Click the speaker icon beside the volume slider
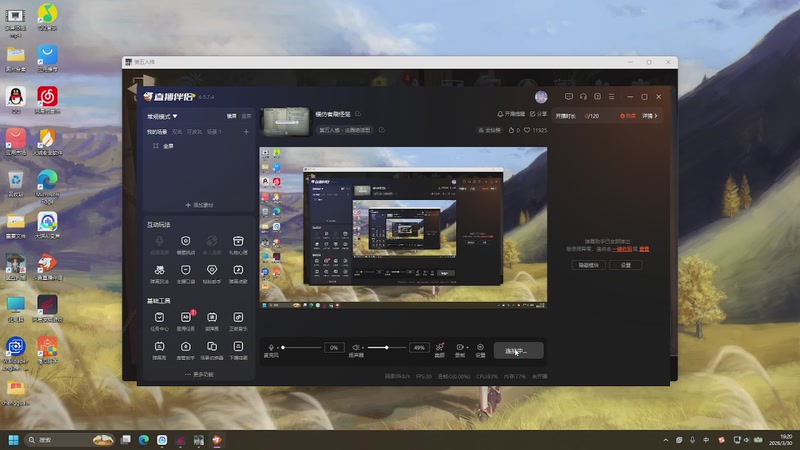 pos(356,347)
